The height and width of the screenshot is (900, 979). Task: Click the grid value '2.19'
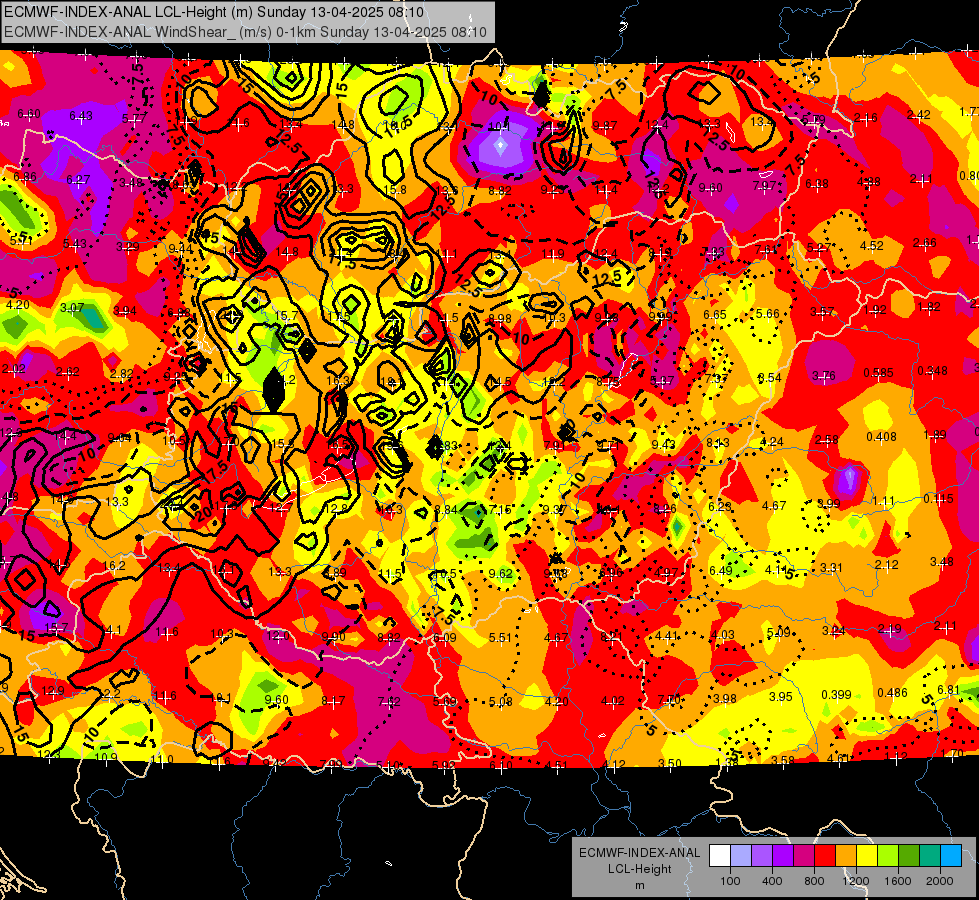pos(890,629)
